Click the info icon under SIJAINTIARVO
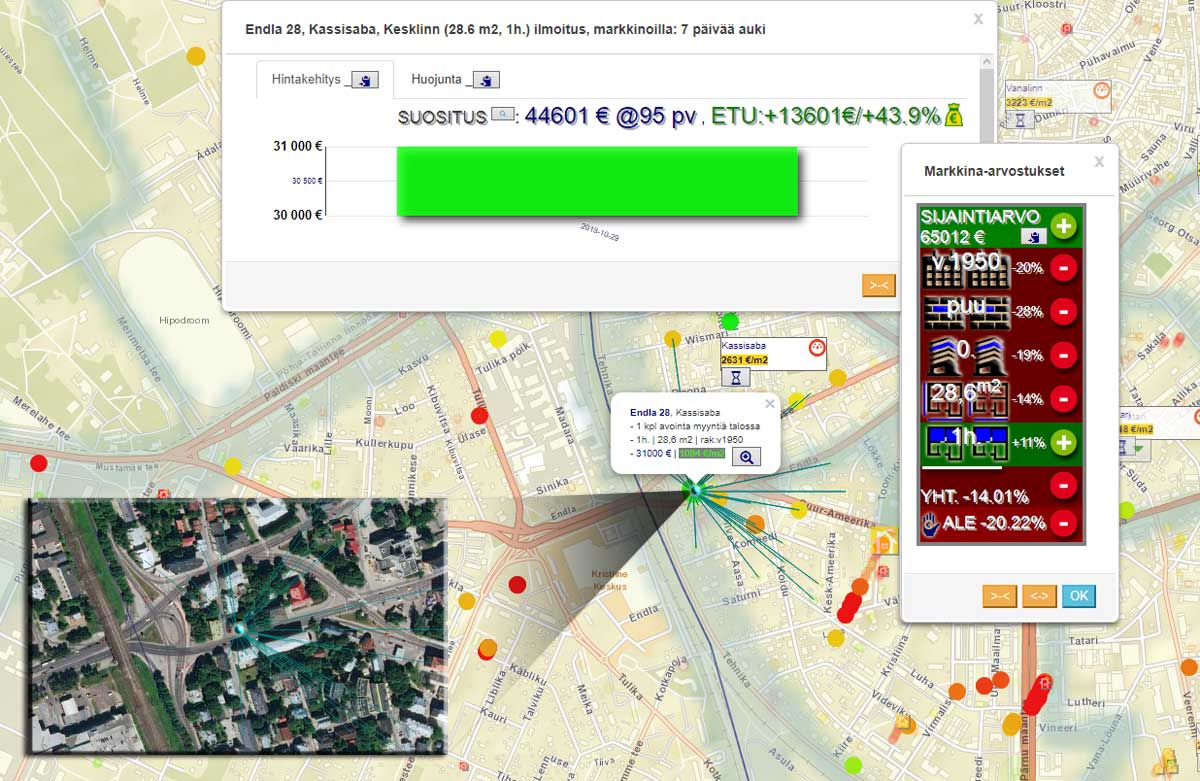Viewport: 1200px width, 781px height. click(1033, 236)
